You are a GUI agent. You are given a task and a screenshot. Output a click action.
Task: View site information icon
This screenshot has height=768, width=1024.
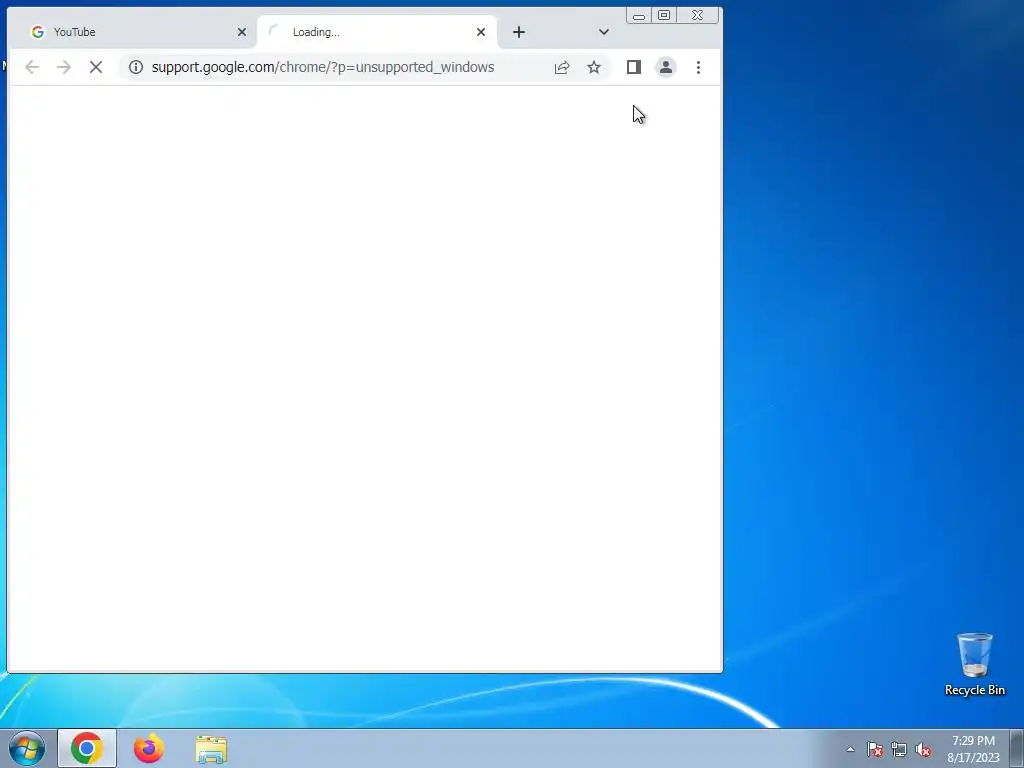click(135, 67)
